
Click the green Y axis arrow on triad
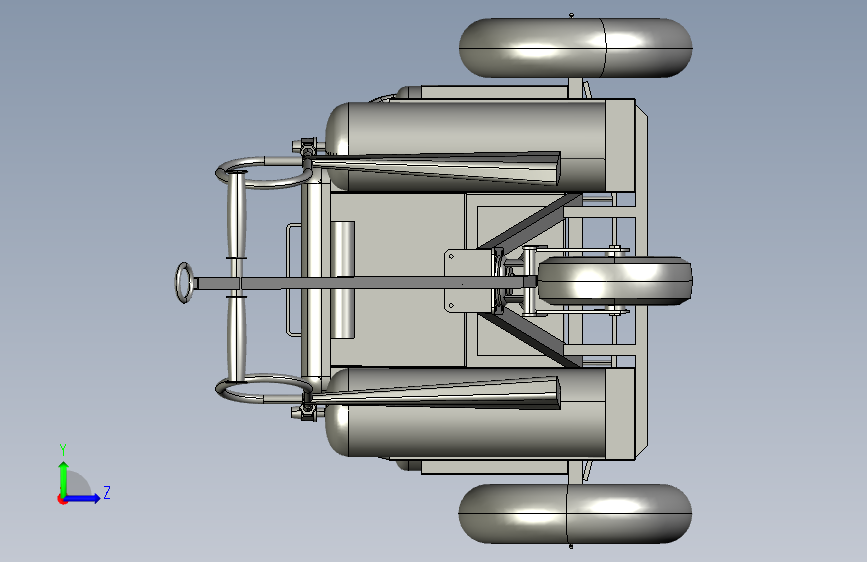coord(64,478)
